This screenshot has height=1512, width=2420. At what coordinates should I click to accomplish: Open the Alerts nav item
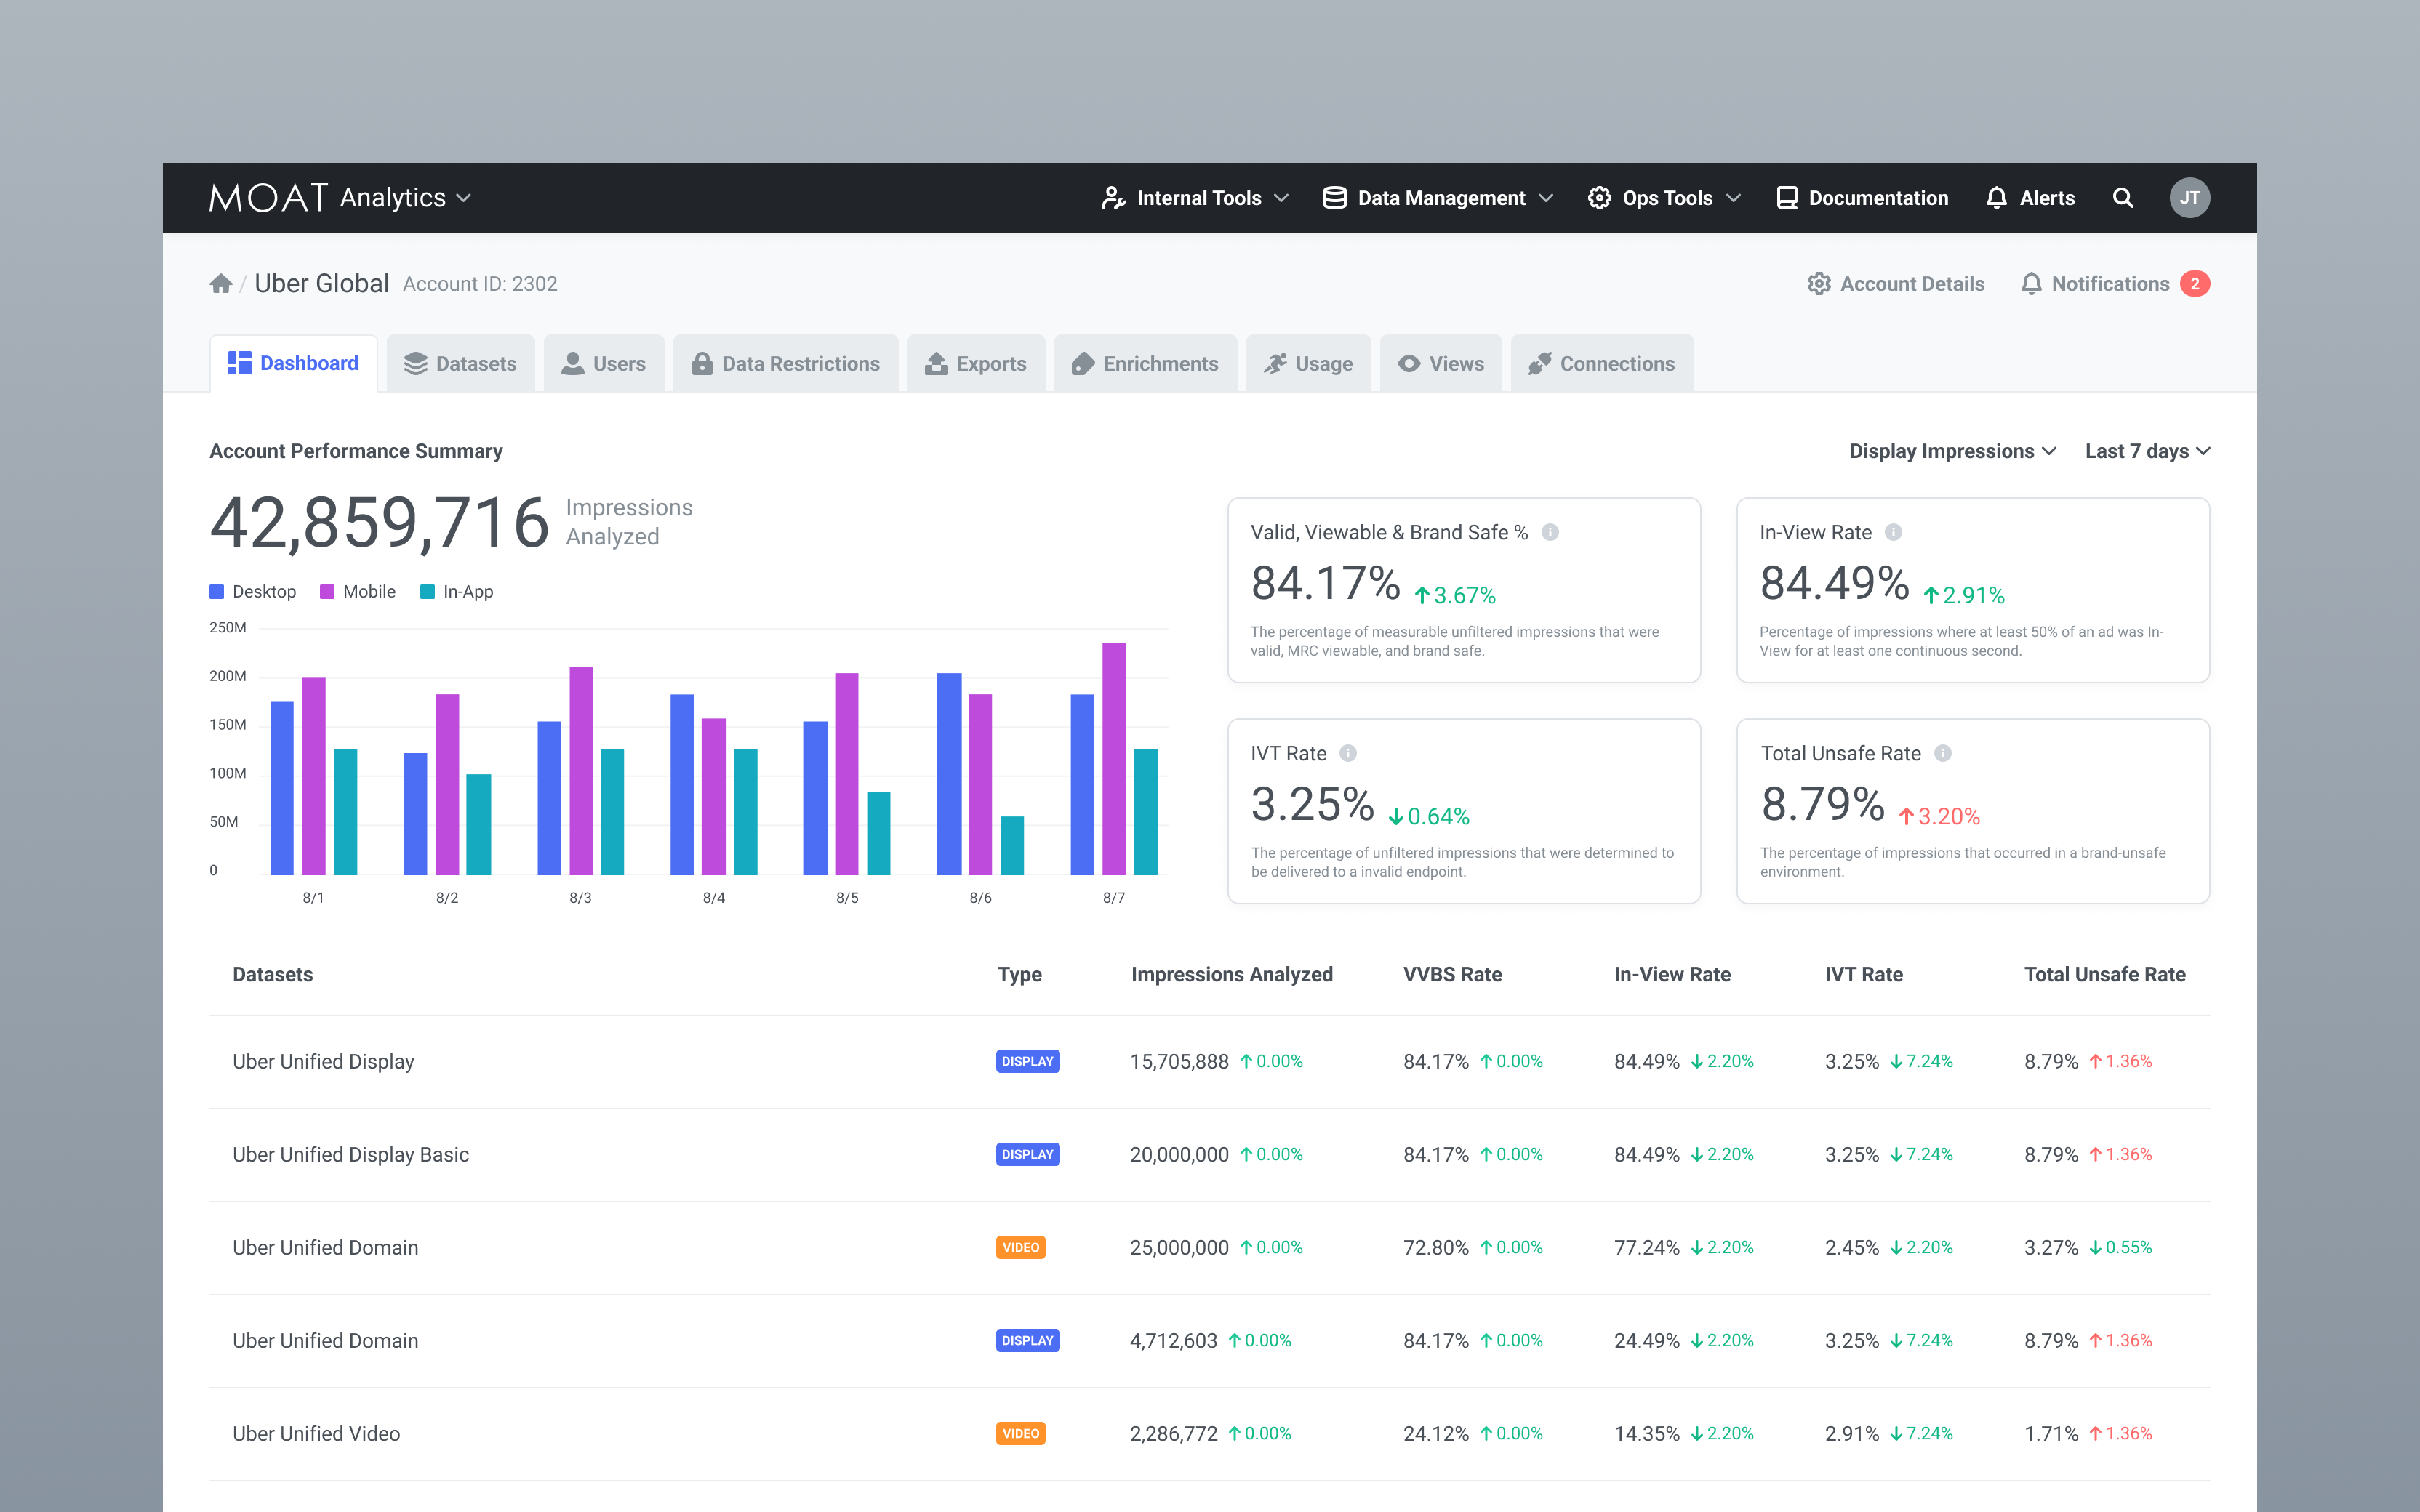[2030, 198]
